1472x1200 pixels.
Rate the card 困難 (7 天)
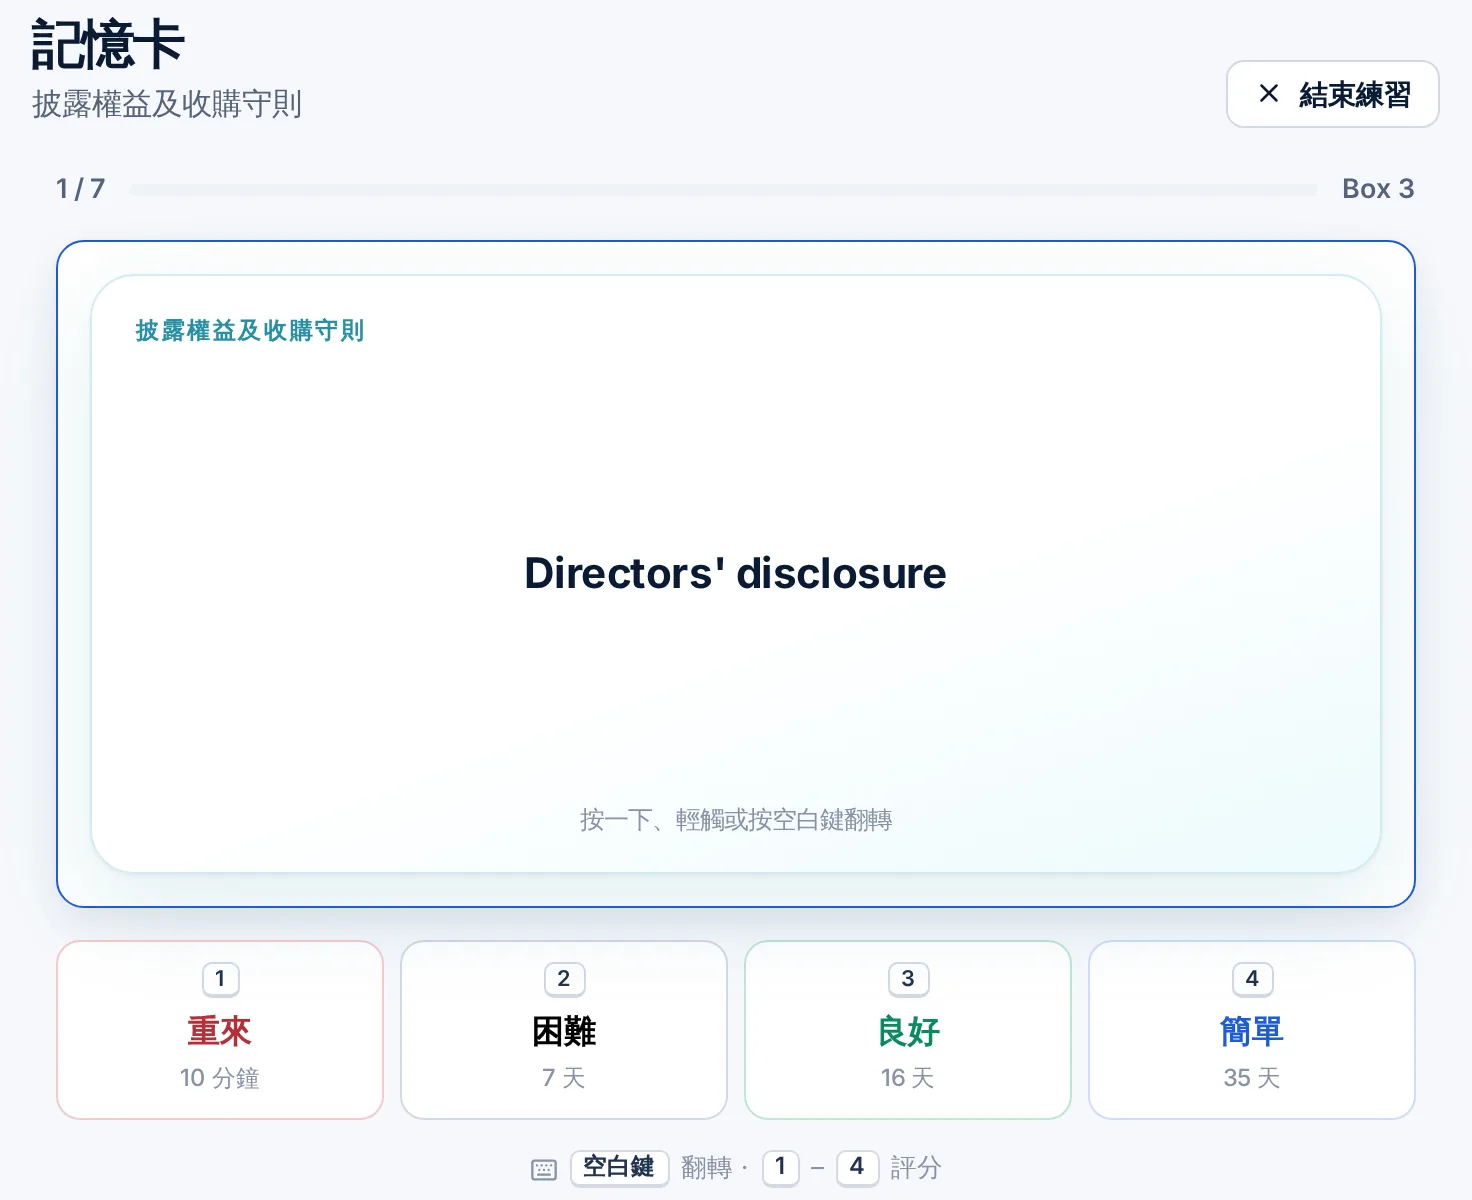tap(564, 1030)
